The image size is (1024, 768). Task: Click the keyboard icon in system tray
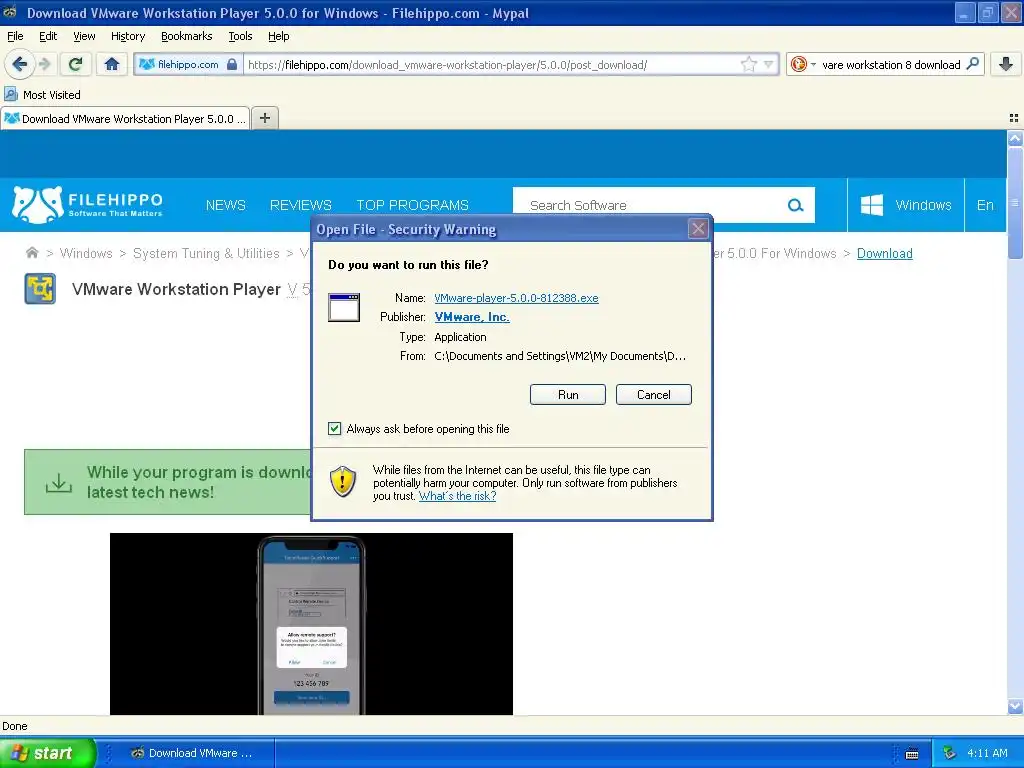point(912,754)
